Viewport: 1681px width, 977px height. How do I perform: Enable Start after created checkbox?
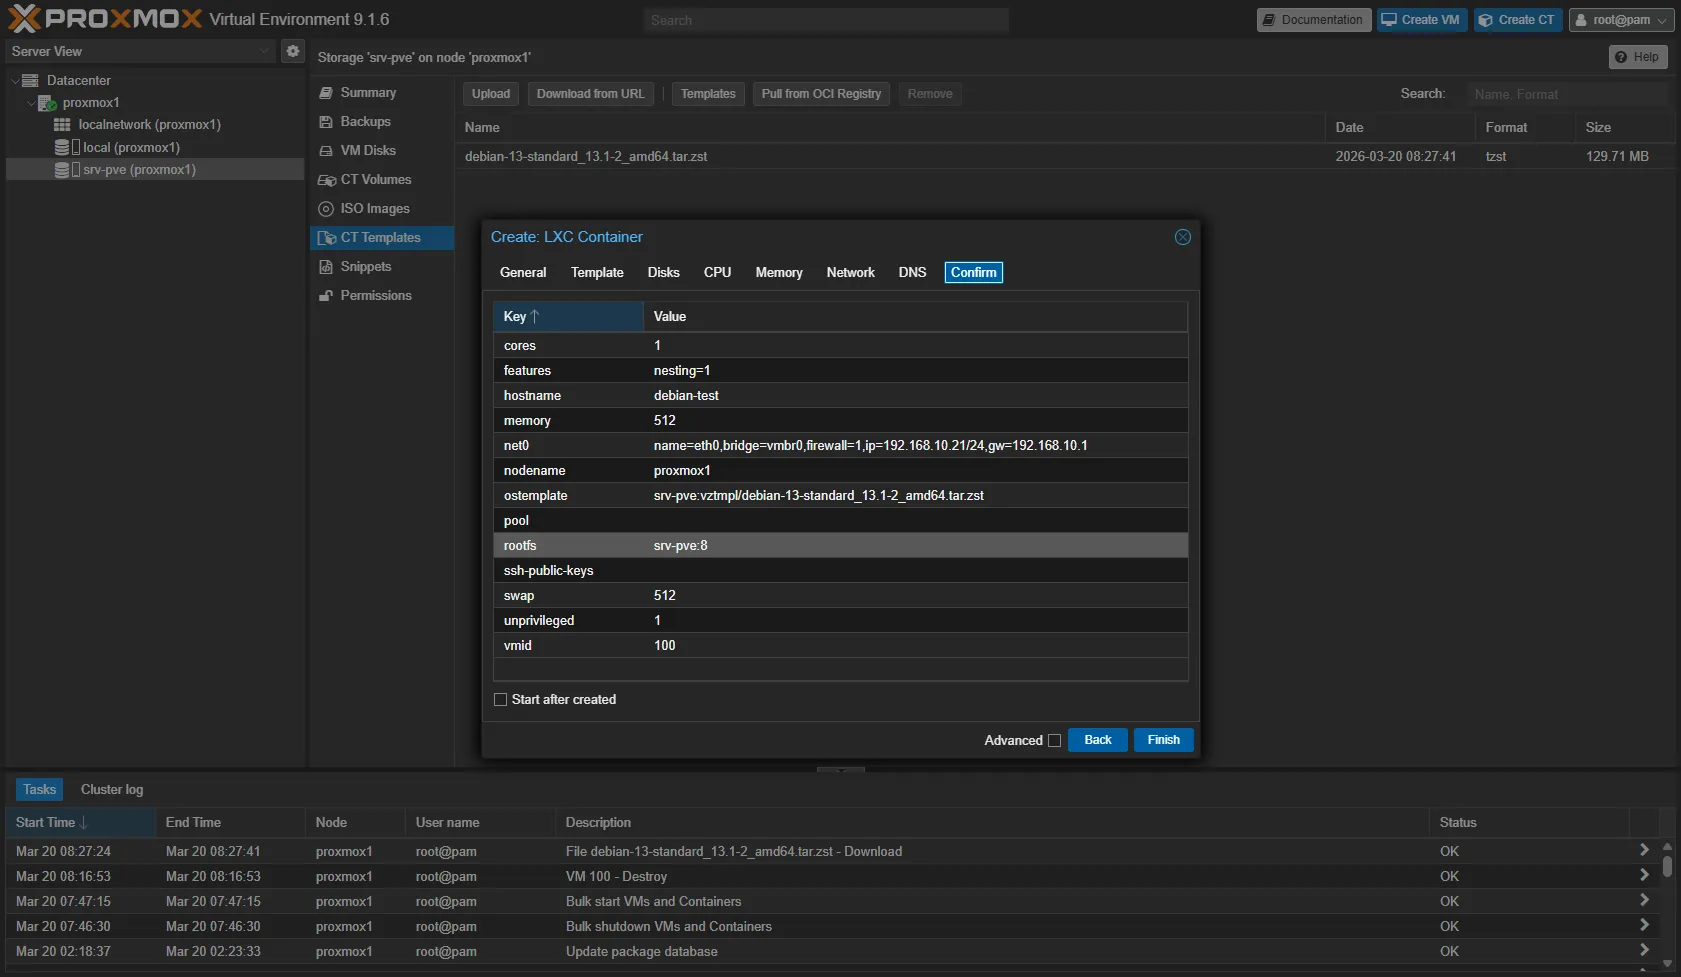point(501,700)
